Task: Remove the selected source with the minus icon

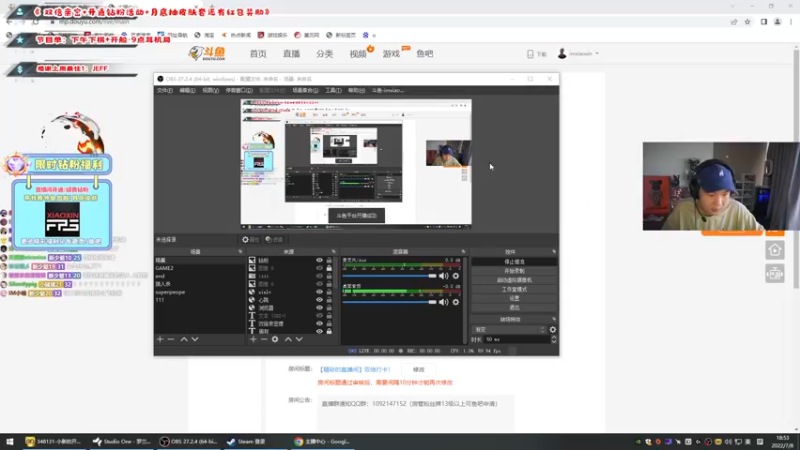Action: click(x=264, y=339)
